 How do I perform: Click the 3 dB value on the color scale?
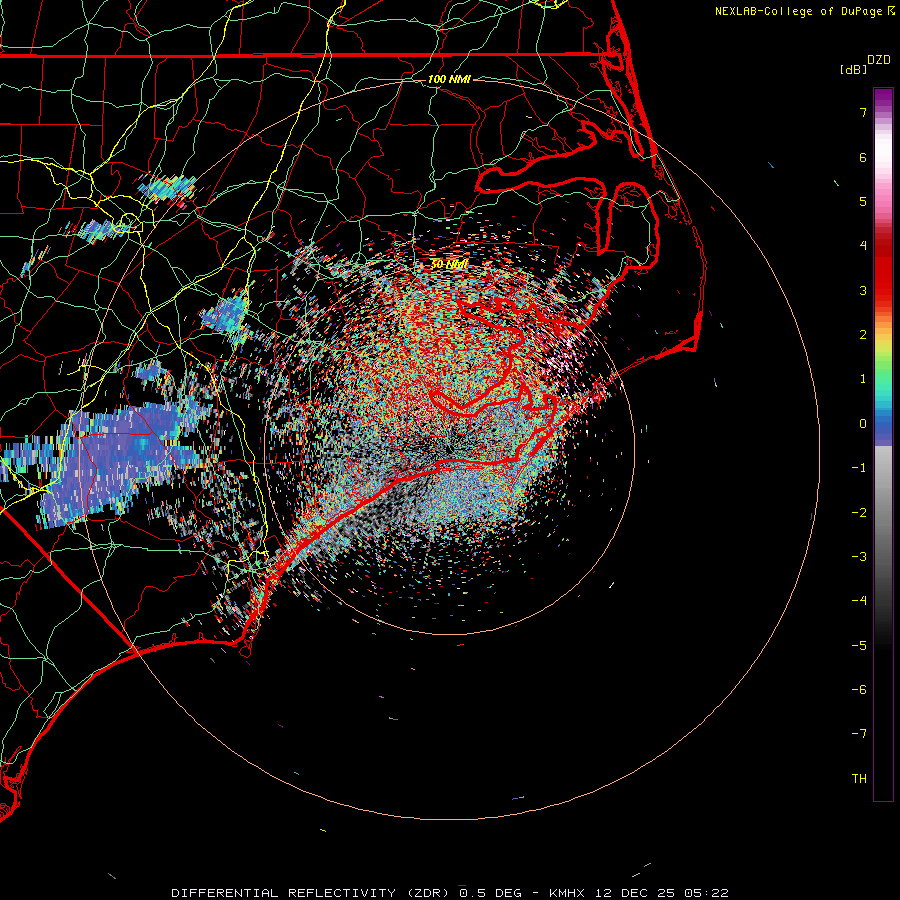pos(863,290)
